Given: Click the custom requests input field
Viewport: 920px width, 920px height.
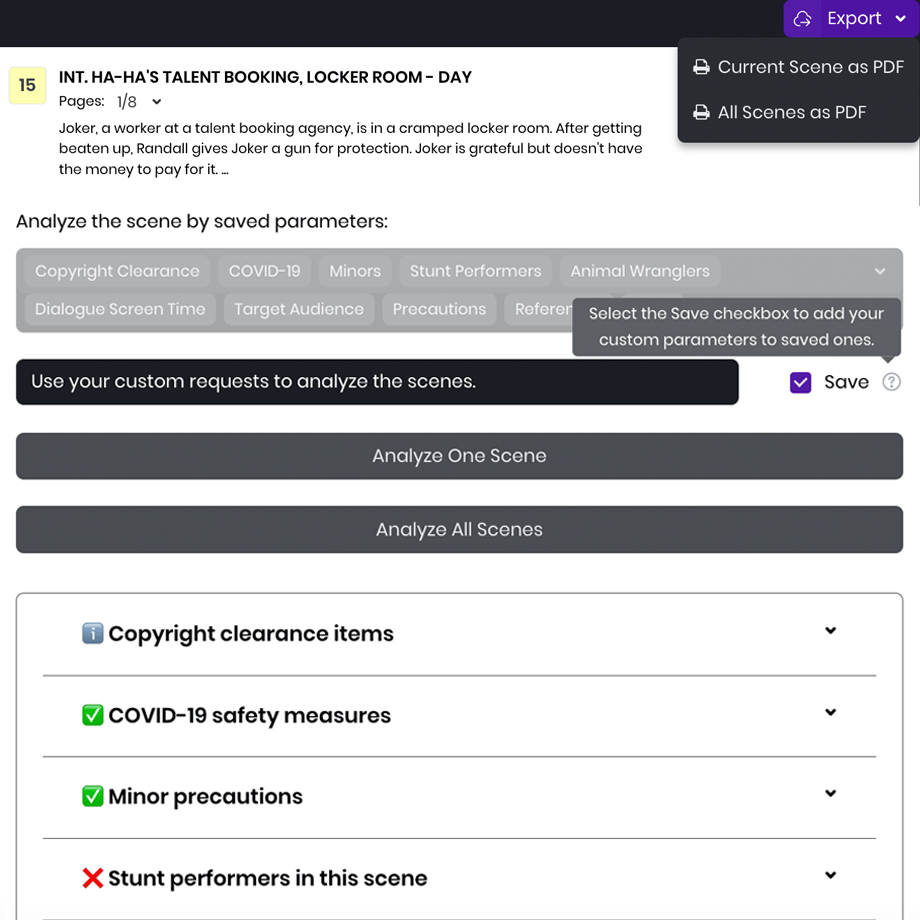Looking at the screenshot, I should coord(377,382).
